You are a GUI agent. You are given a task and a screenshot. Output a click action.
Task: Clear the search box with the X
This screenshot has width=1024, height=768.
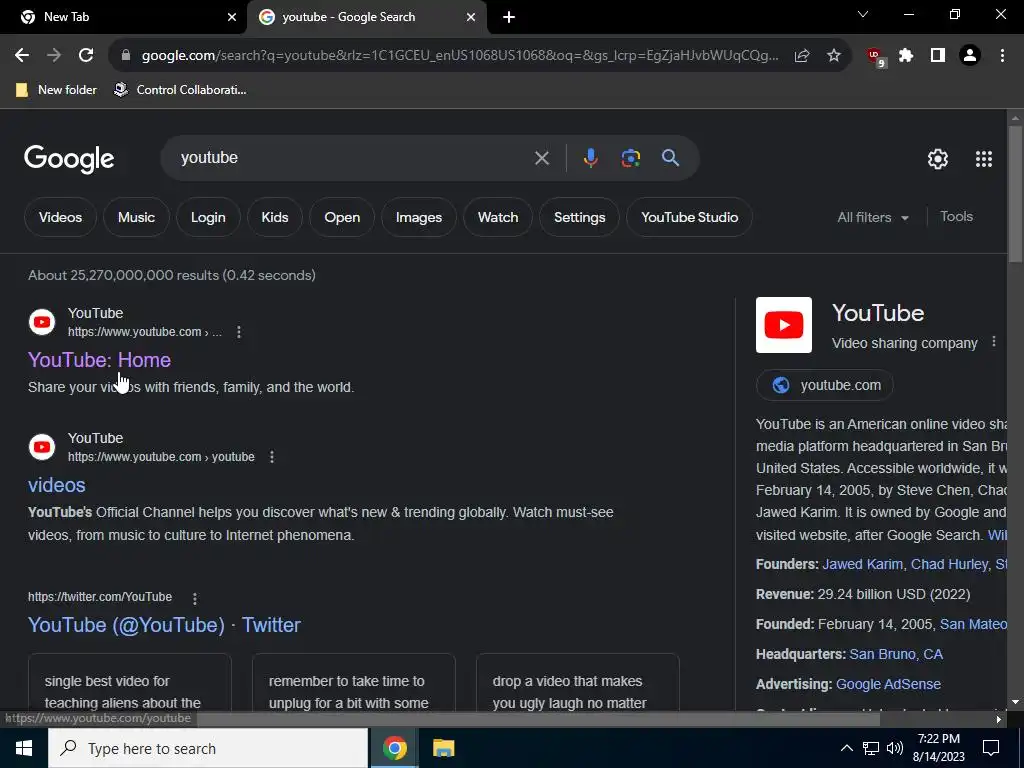pos(541,158)
